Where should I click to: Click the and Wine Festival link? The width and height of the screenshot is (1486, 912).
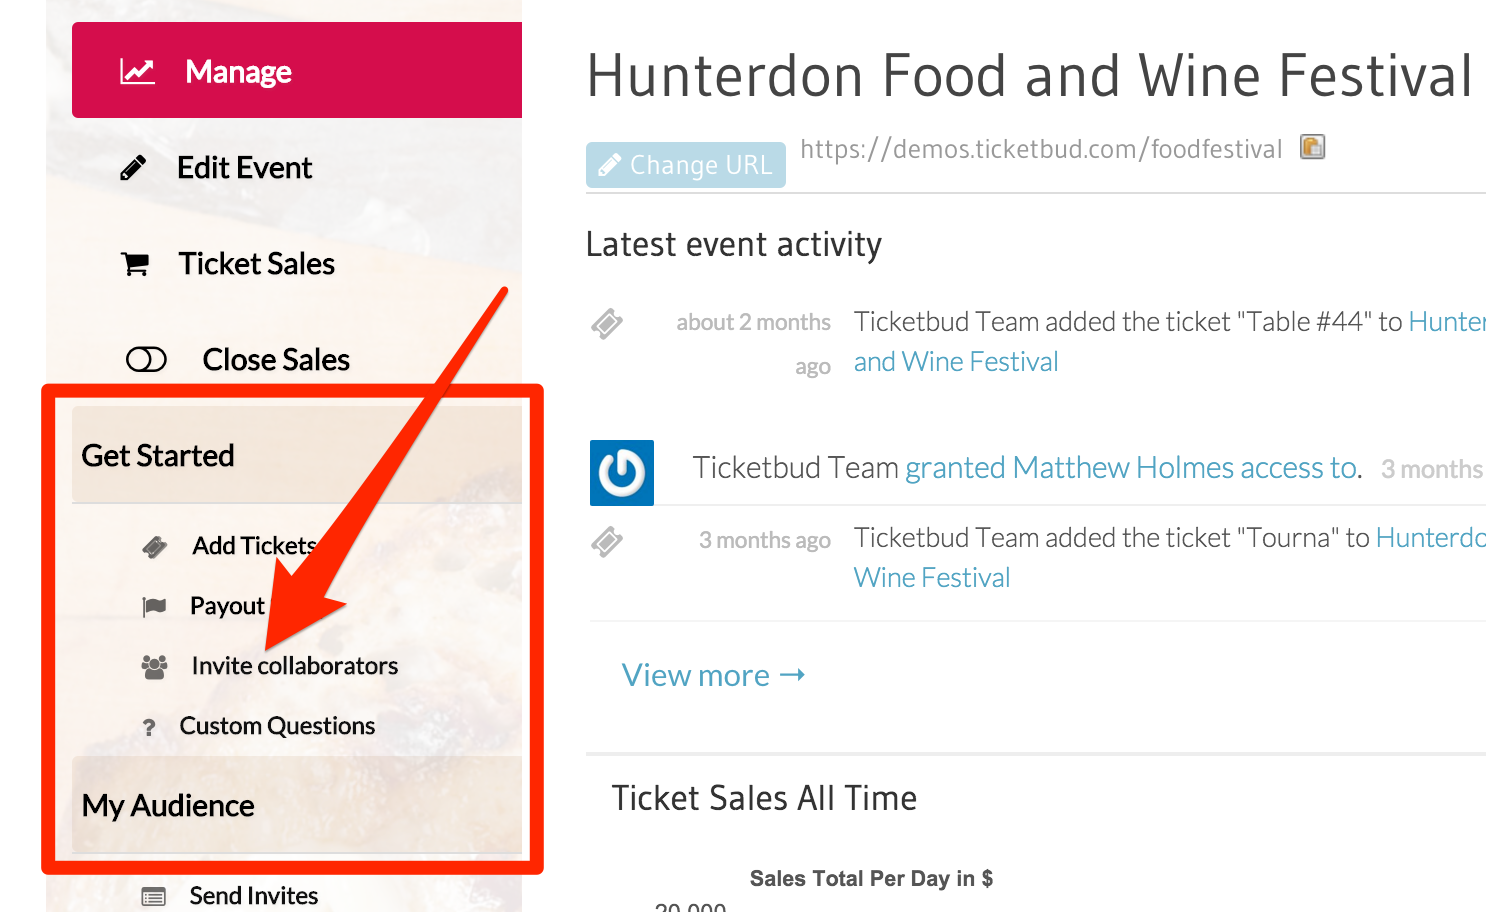[x=955, y=362]
